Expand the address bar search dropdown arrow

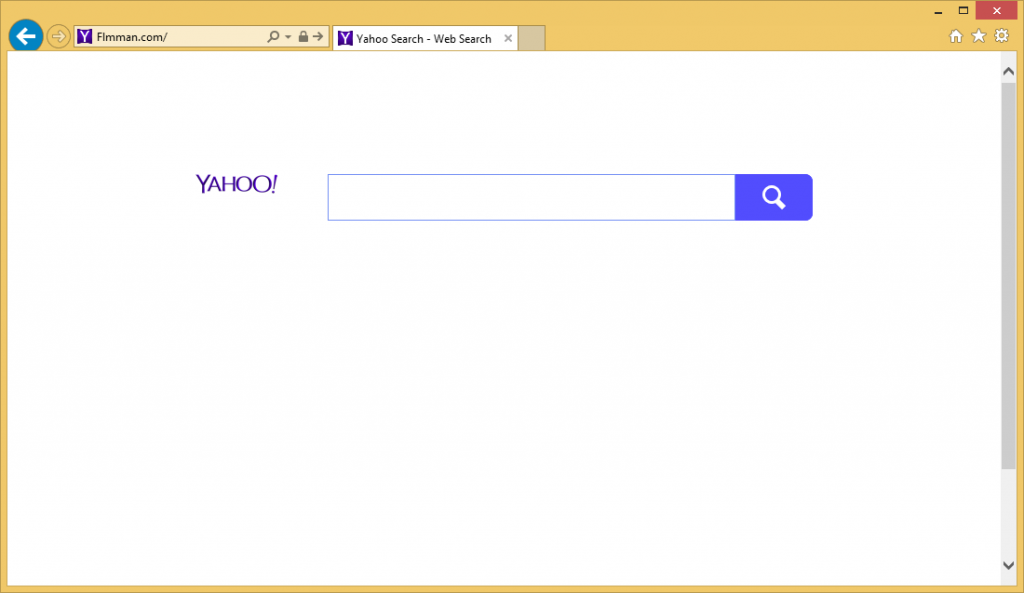click(288, 37)
